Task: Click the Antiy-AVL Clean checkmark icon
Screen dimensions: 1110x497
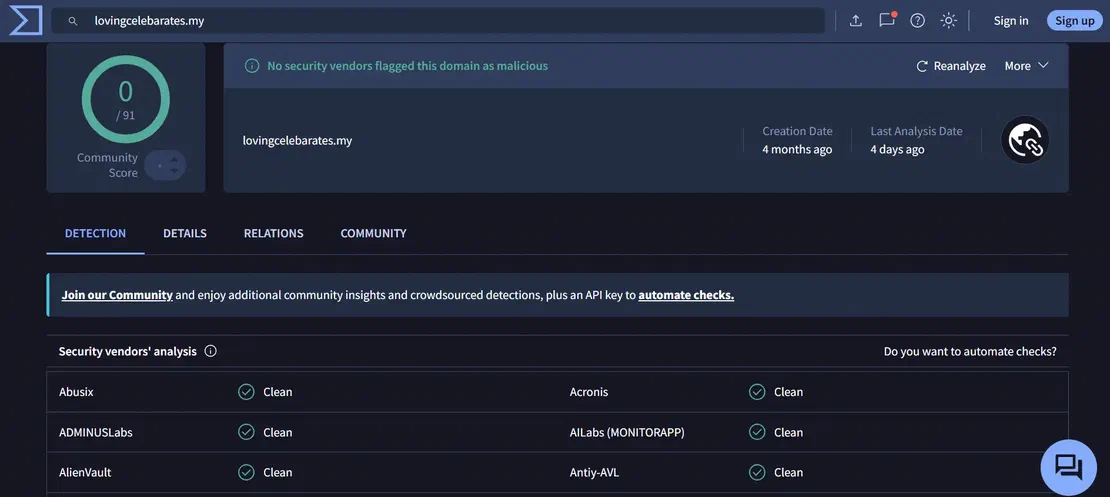Action: pyautogui.click(x=757, y=472)
